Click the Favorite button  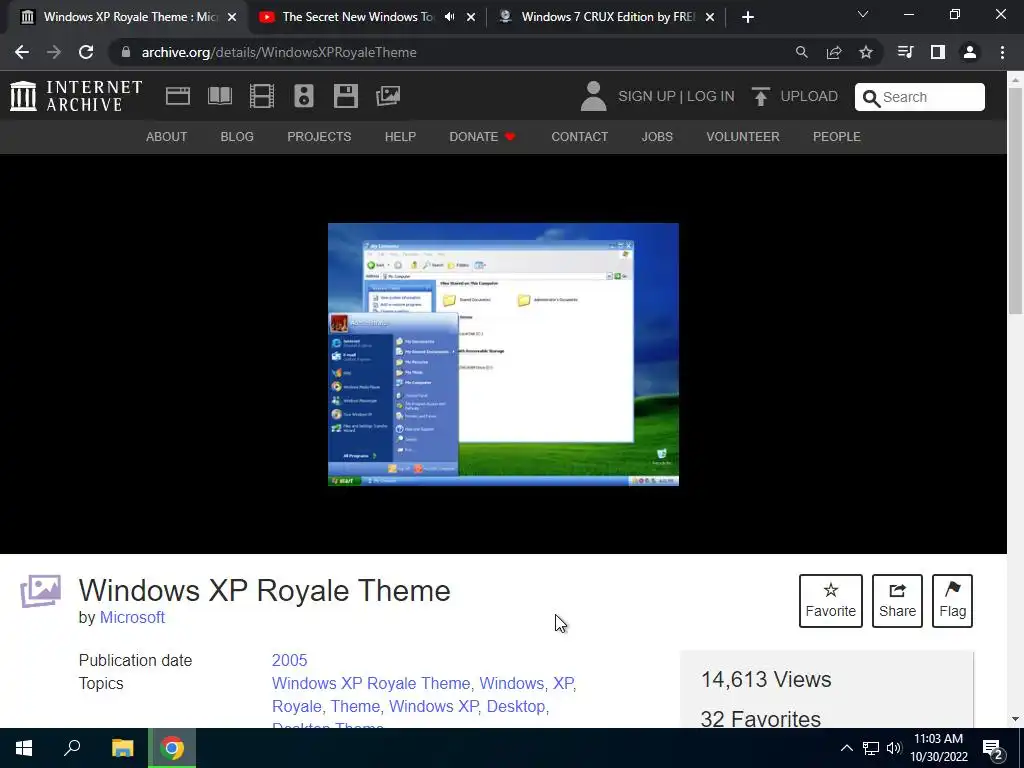coord(831,601)
